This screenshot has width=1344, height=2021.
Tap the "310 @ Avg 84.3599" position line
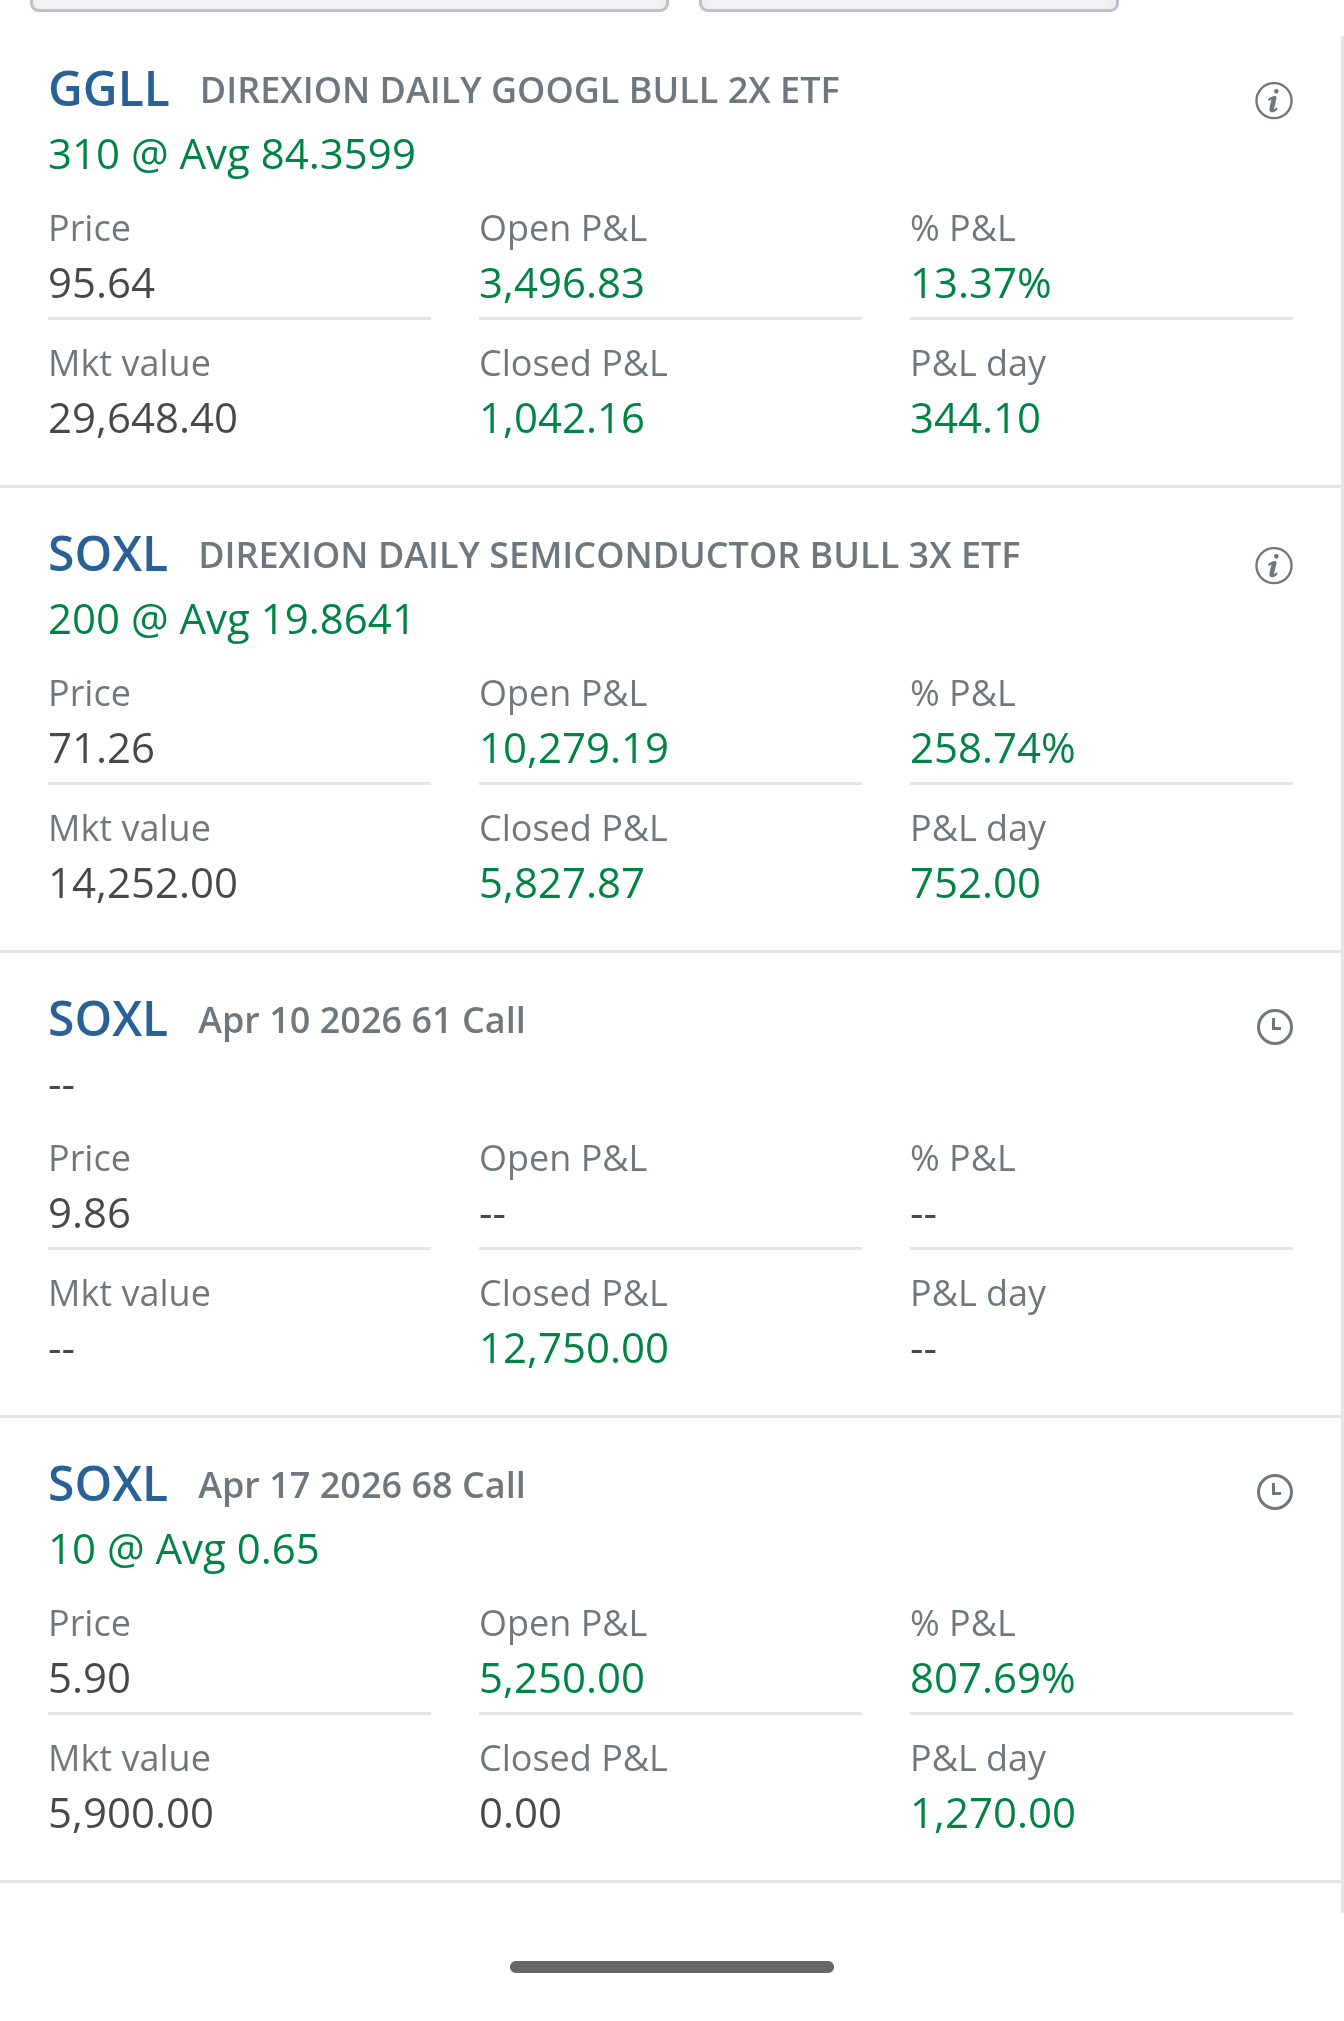tap(231, 155)
